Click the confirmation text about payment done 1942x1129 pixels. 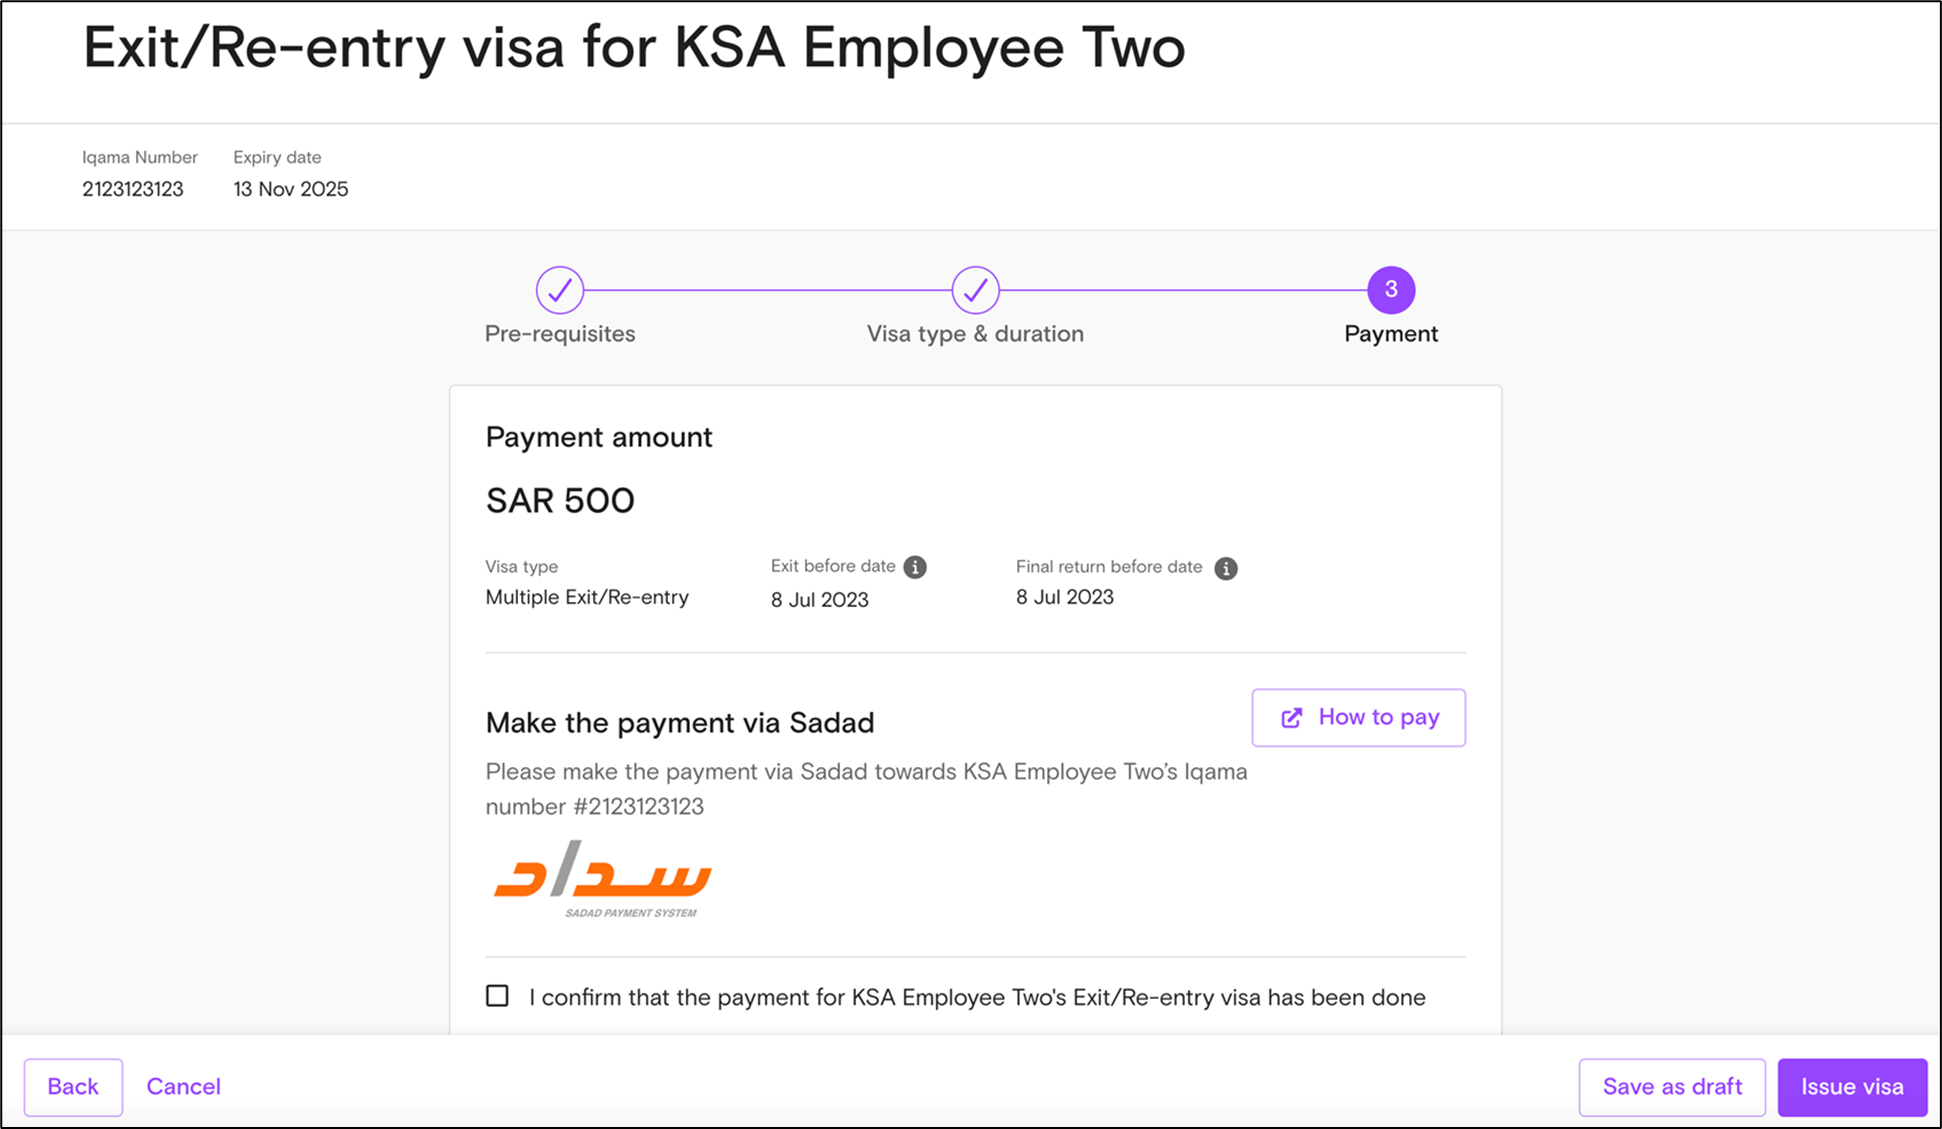(977, 998)
